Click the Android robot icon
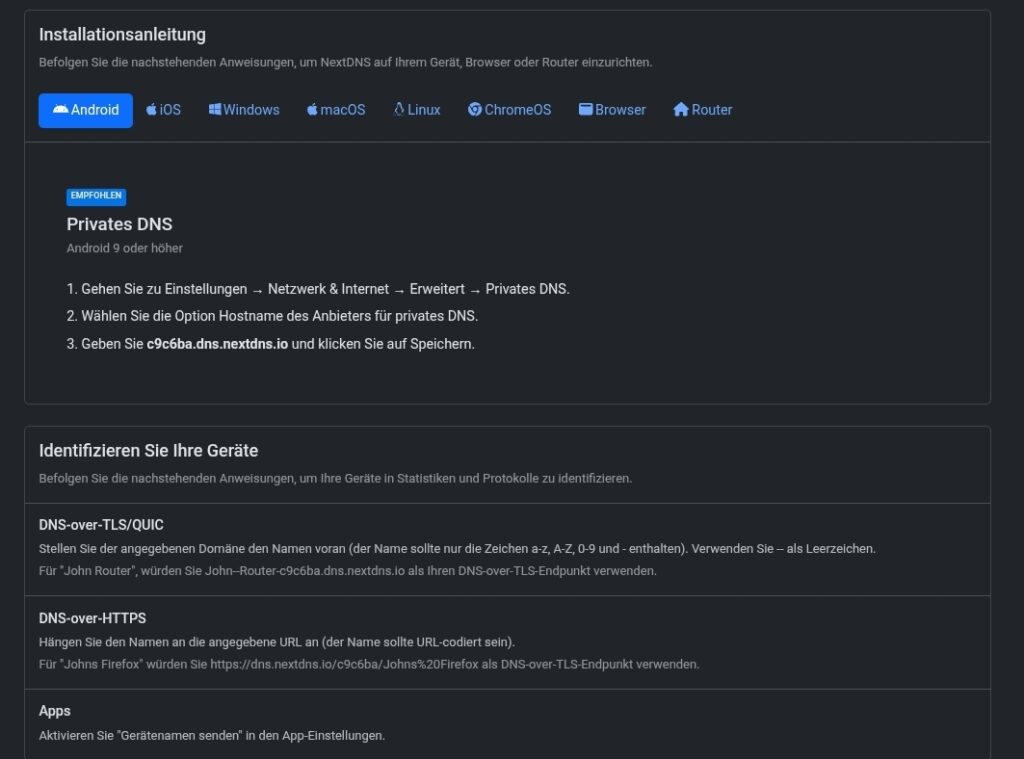The image size is (1024, 759). (60, 110)
